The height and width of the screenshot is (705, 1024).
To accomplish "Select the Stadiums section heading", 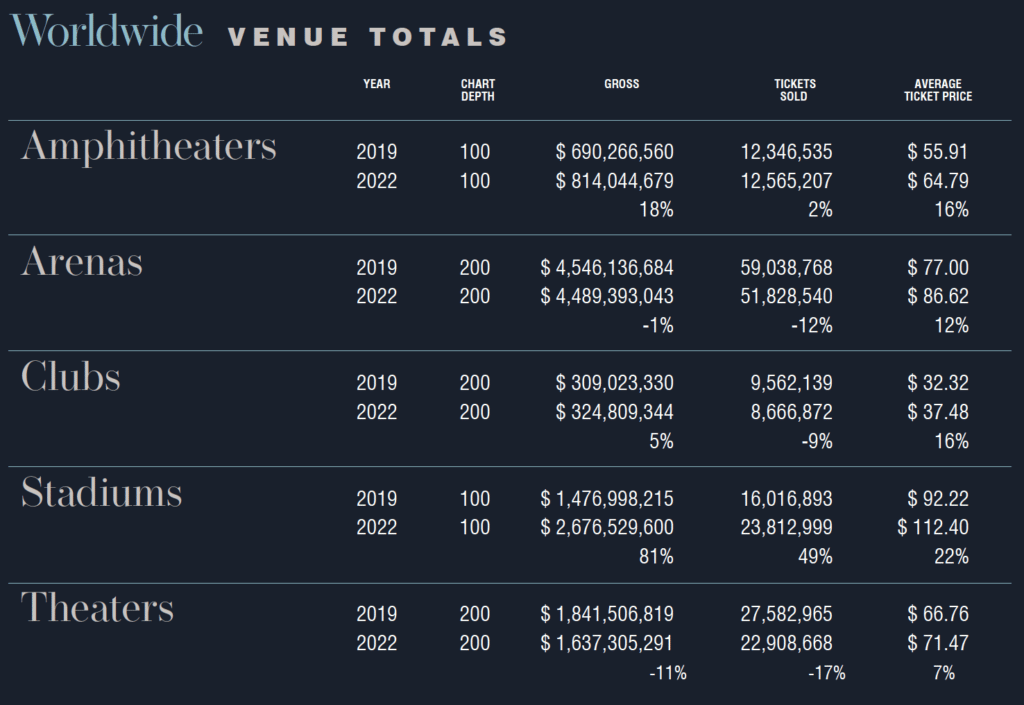I will [x=101, y=493].
